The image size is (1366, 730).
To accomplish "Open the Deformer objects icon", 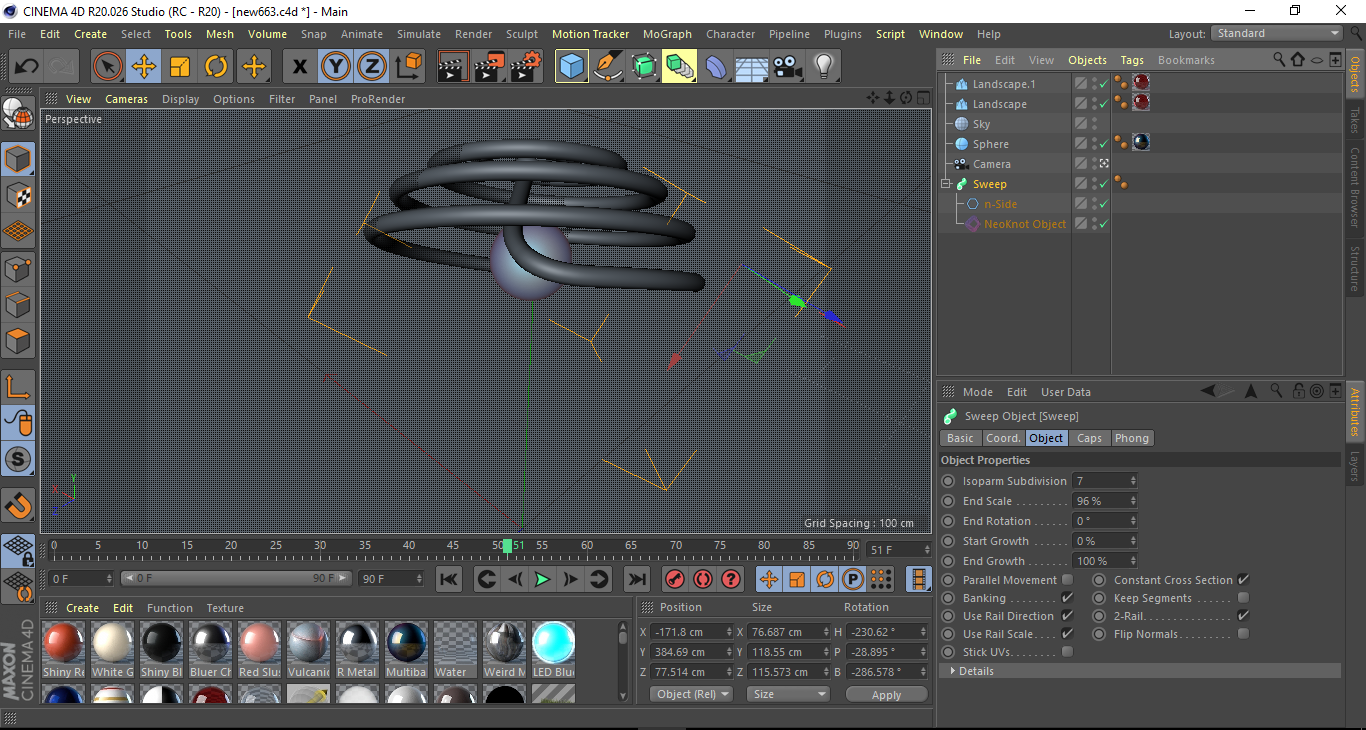I will pyautogui.click(x=716, y=67).
